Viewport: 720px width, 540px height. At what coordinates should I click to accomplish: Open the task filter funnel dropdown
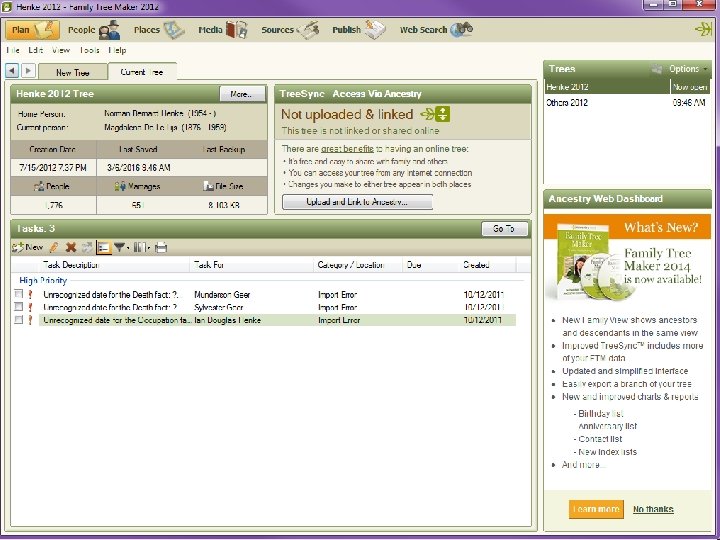pyautogui.click(x=122, y=248)
